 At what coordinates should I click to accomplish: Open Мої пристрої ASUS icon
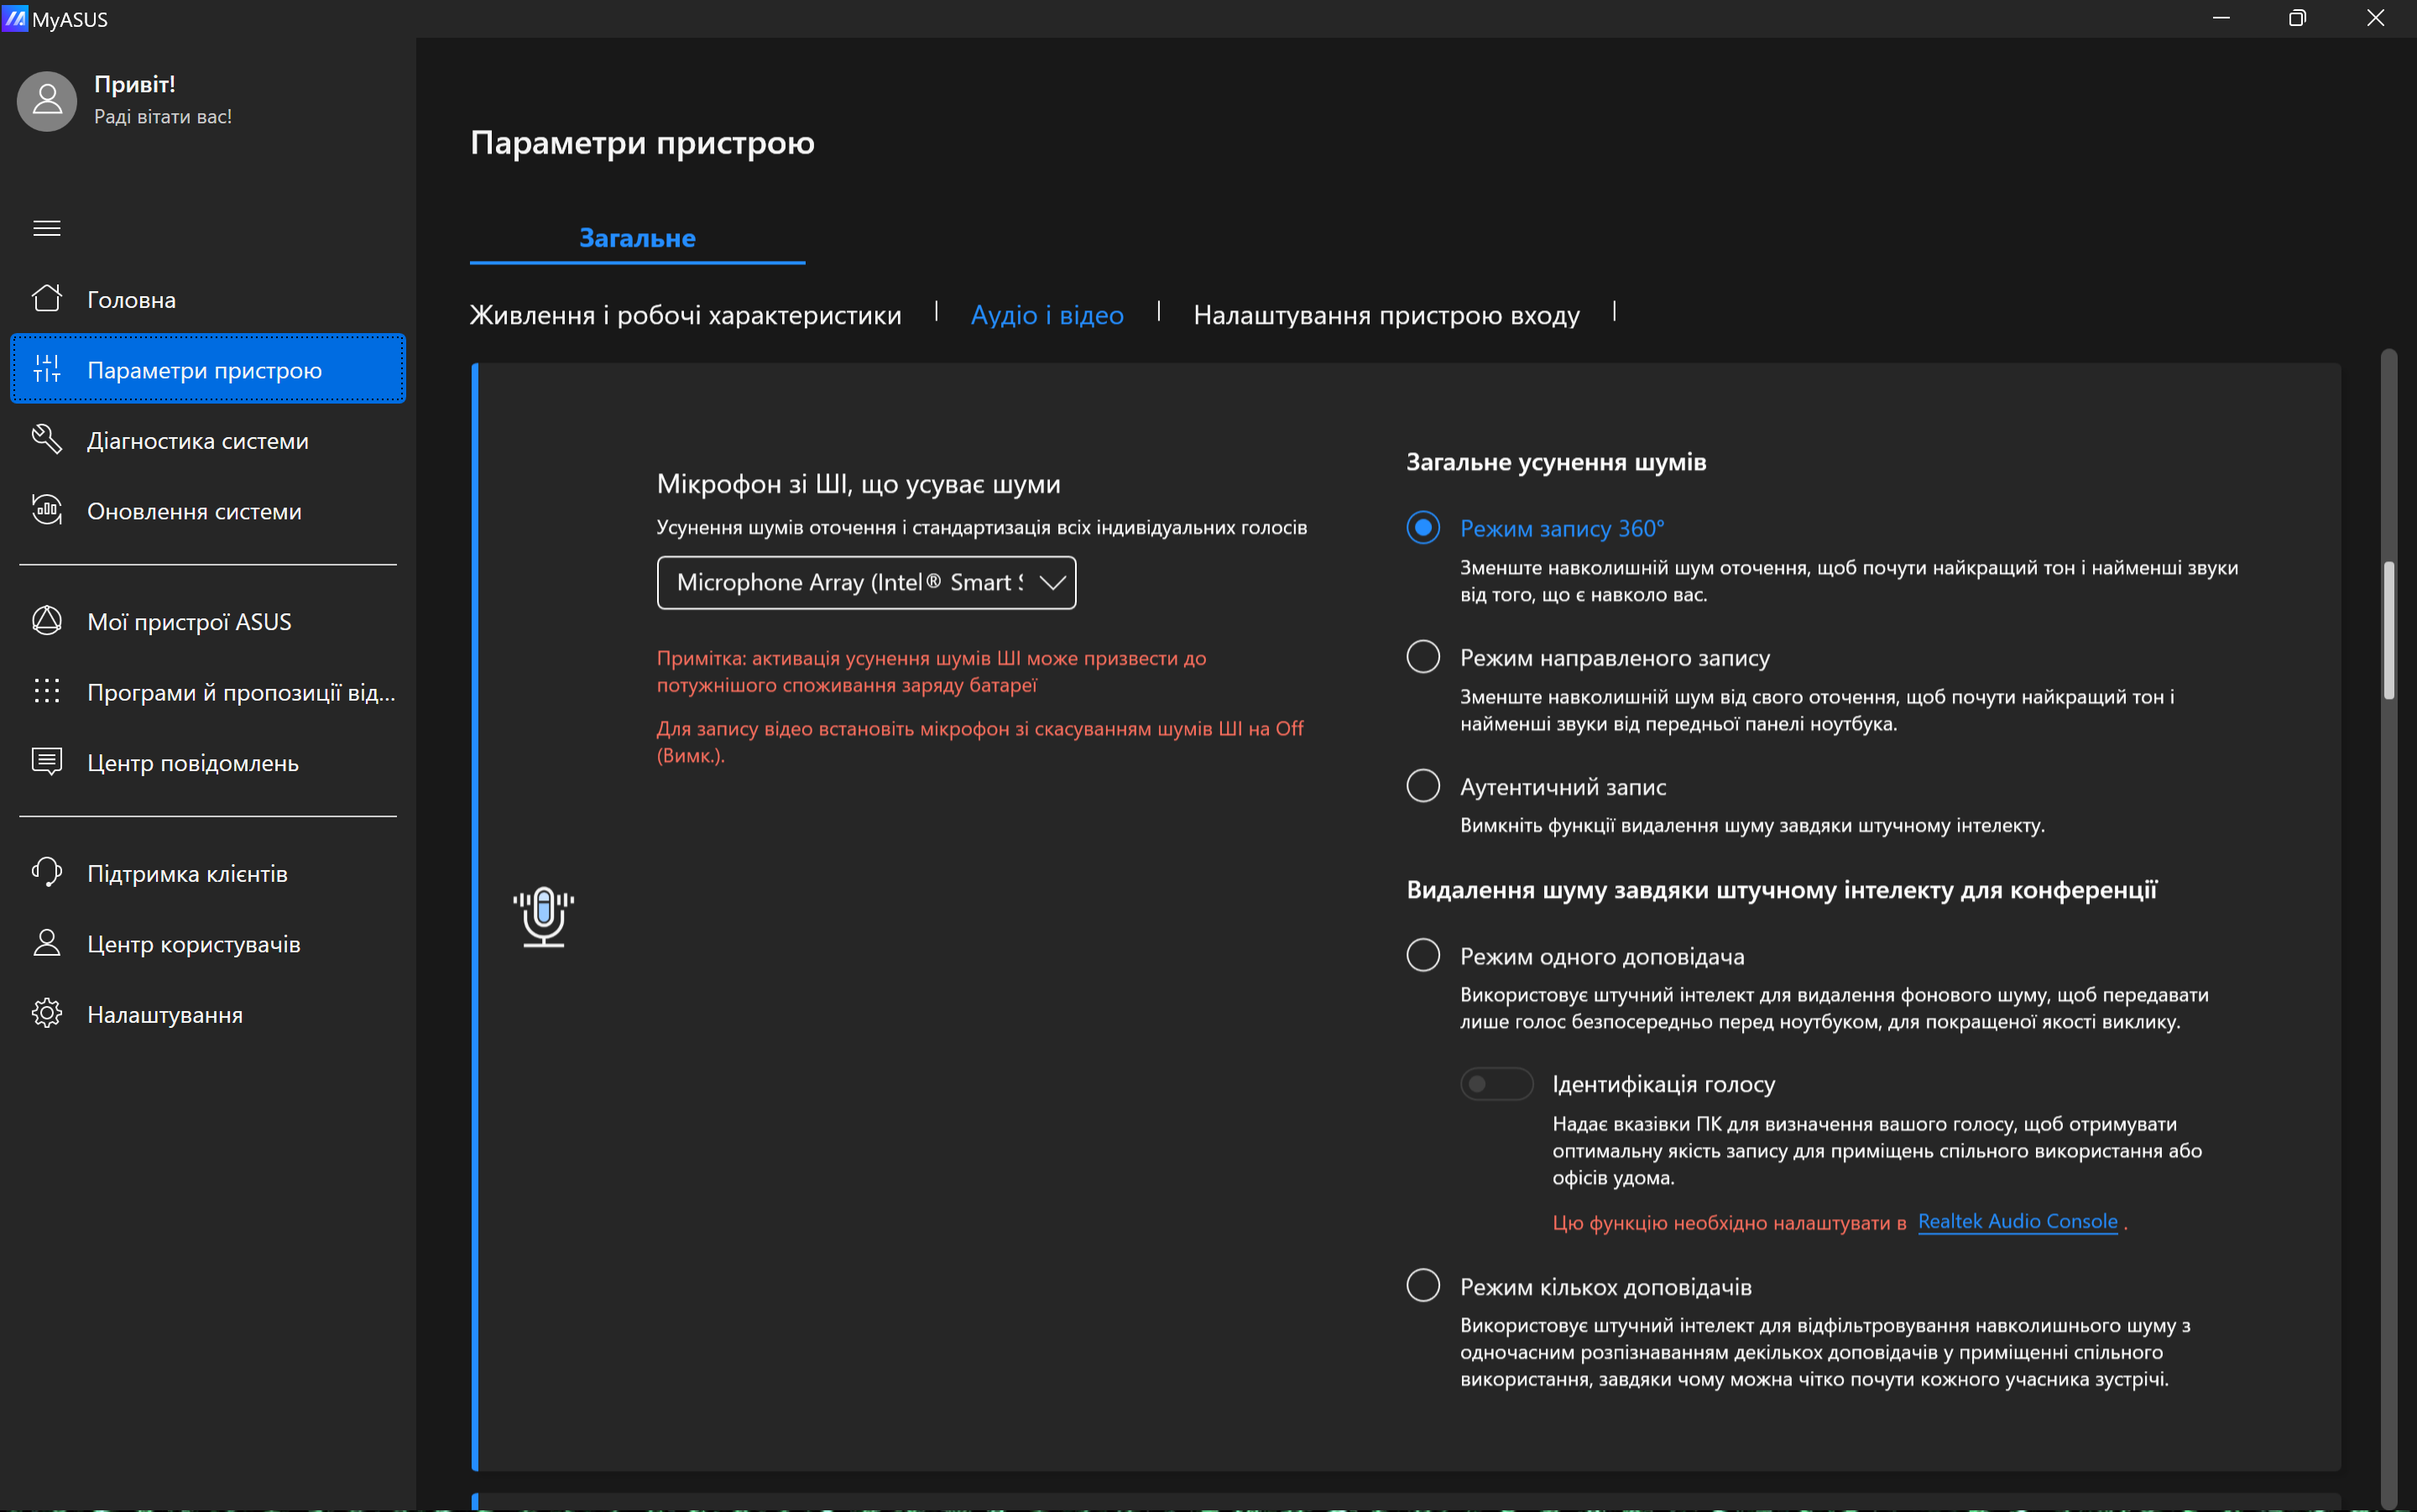point(47,621)
